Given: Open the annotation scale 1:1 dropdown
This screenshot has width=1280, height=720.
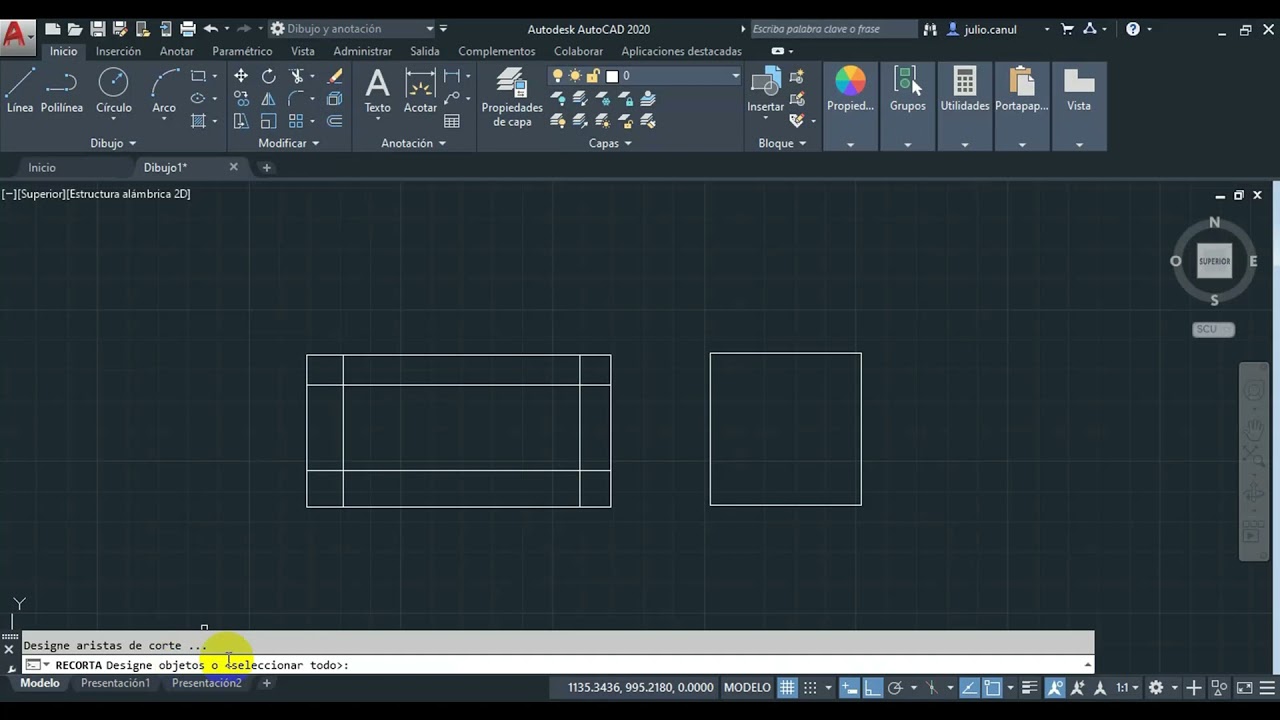Looking at the screenshot, I should pos(1127,687).
